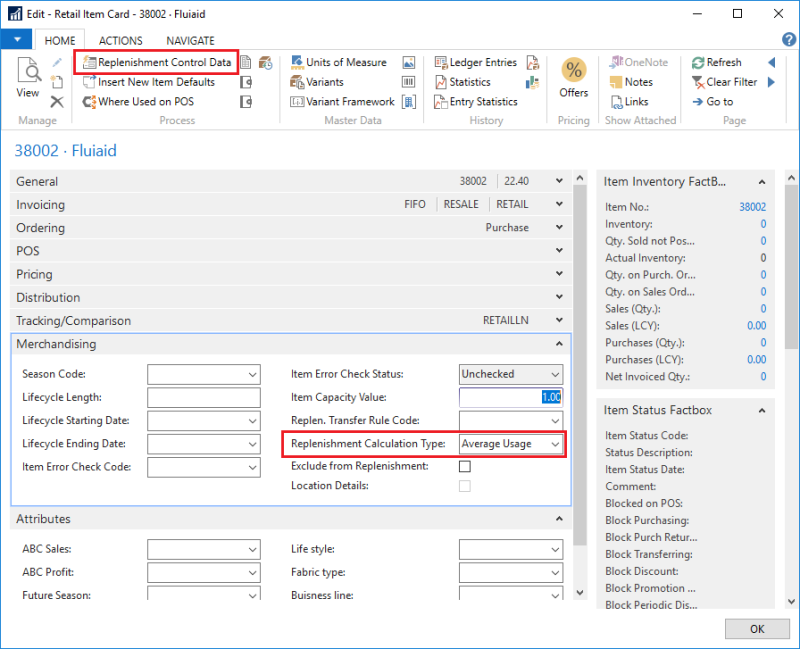Switch to the NAVIGATE tab
The image size is (800, 649).
coord(190,40)
